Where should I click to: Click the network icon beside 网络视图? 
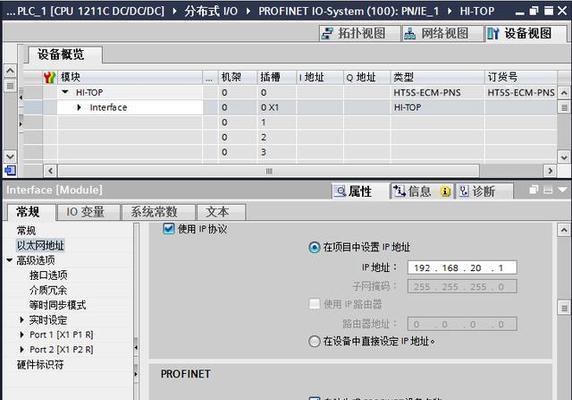pos(410,34)
